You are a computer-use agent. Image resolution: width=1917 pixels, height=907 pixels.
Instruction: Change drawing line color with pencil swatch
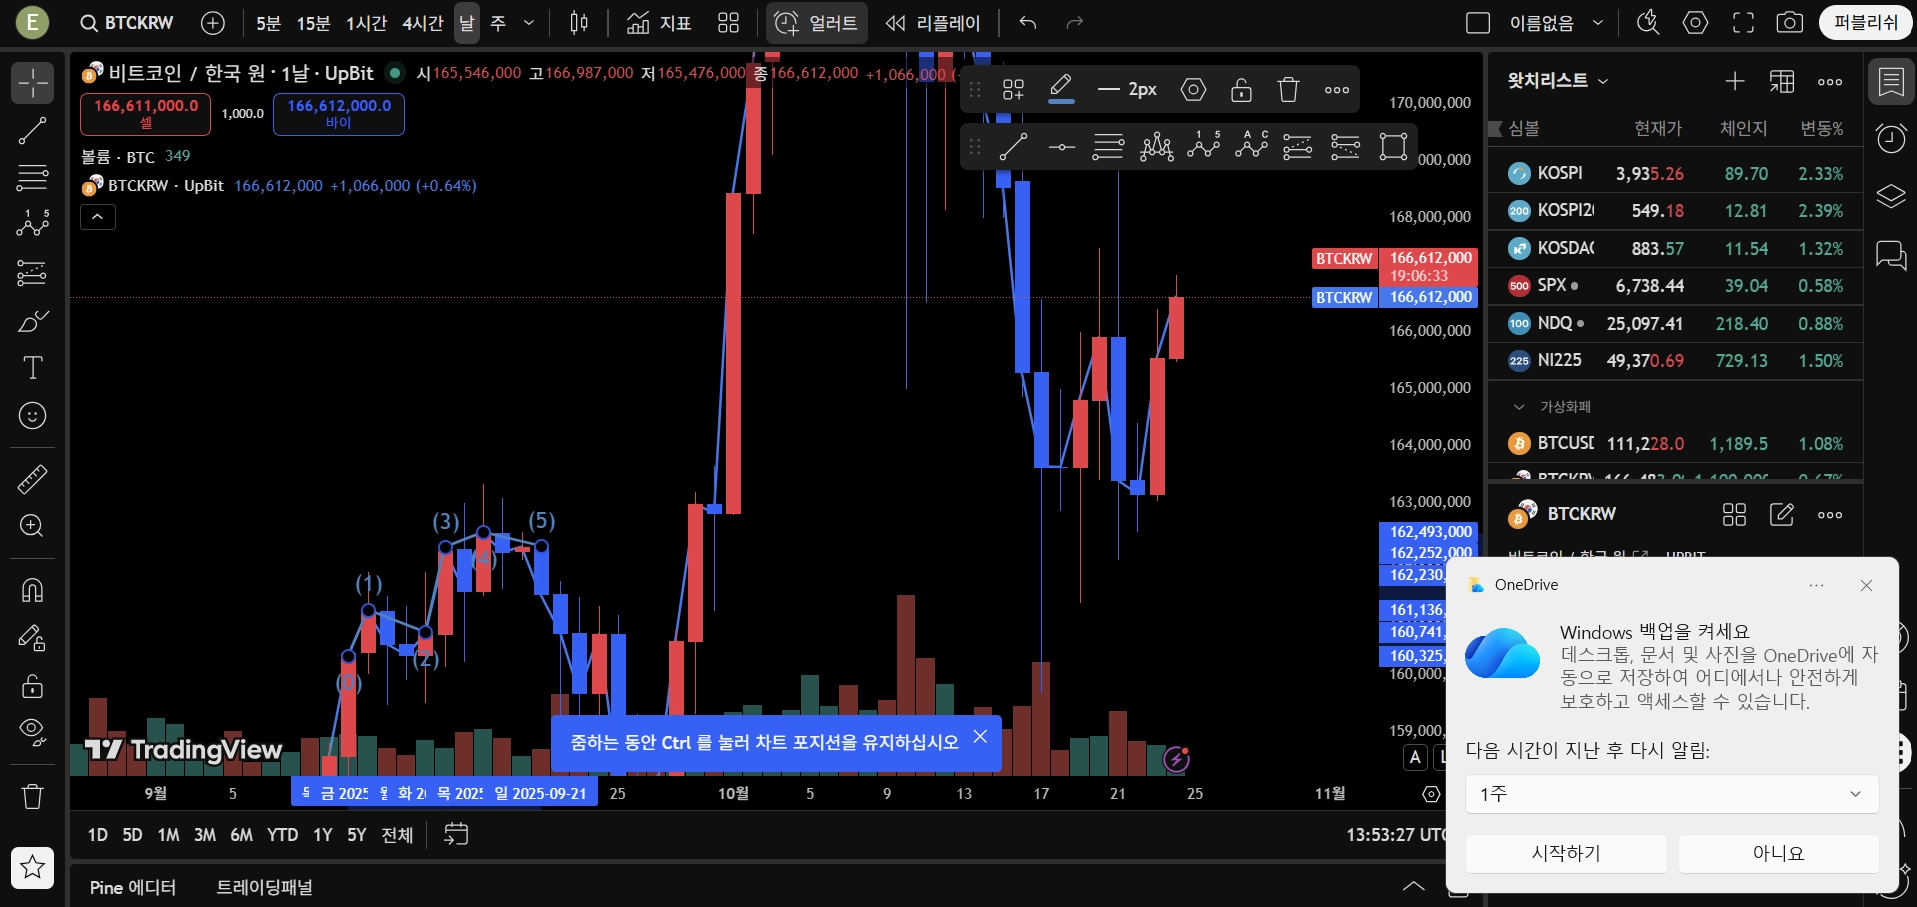1061,90
